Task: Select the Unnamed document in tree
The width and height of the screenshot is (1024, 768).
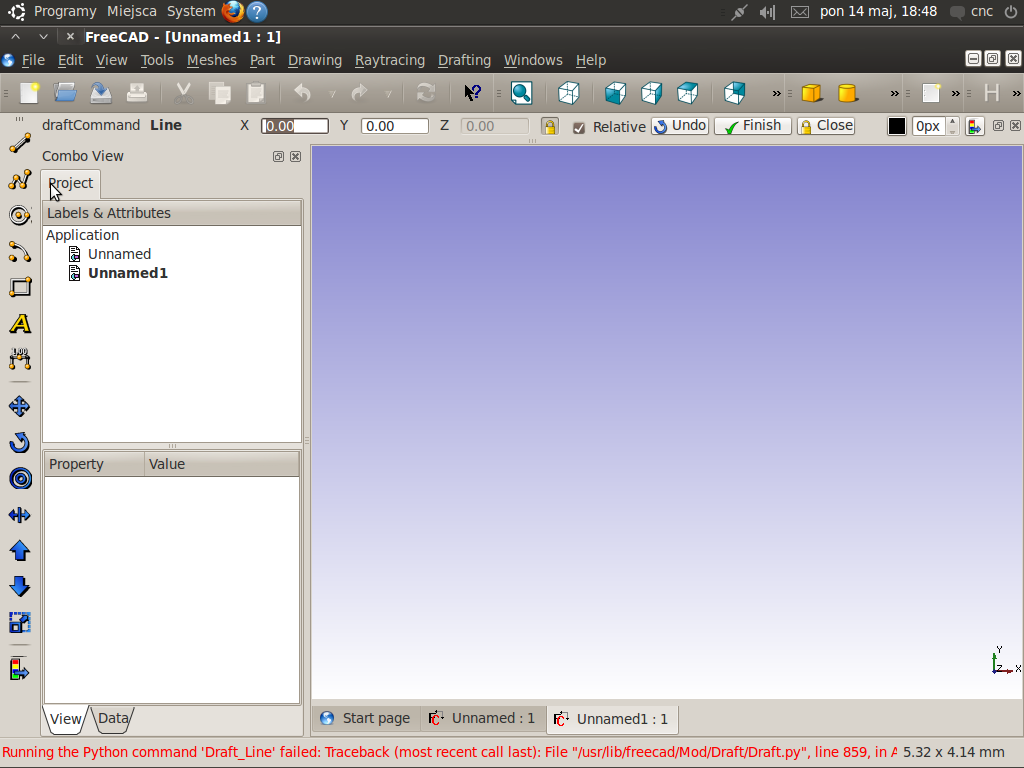Action: tap(120, 254)
